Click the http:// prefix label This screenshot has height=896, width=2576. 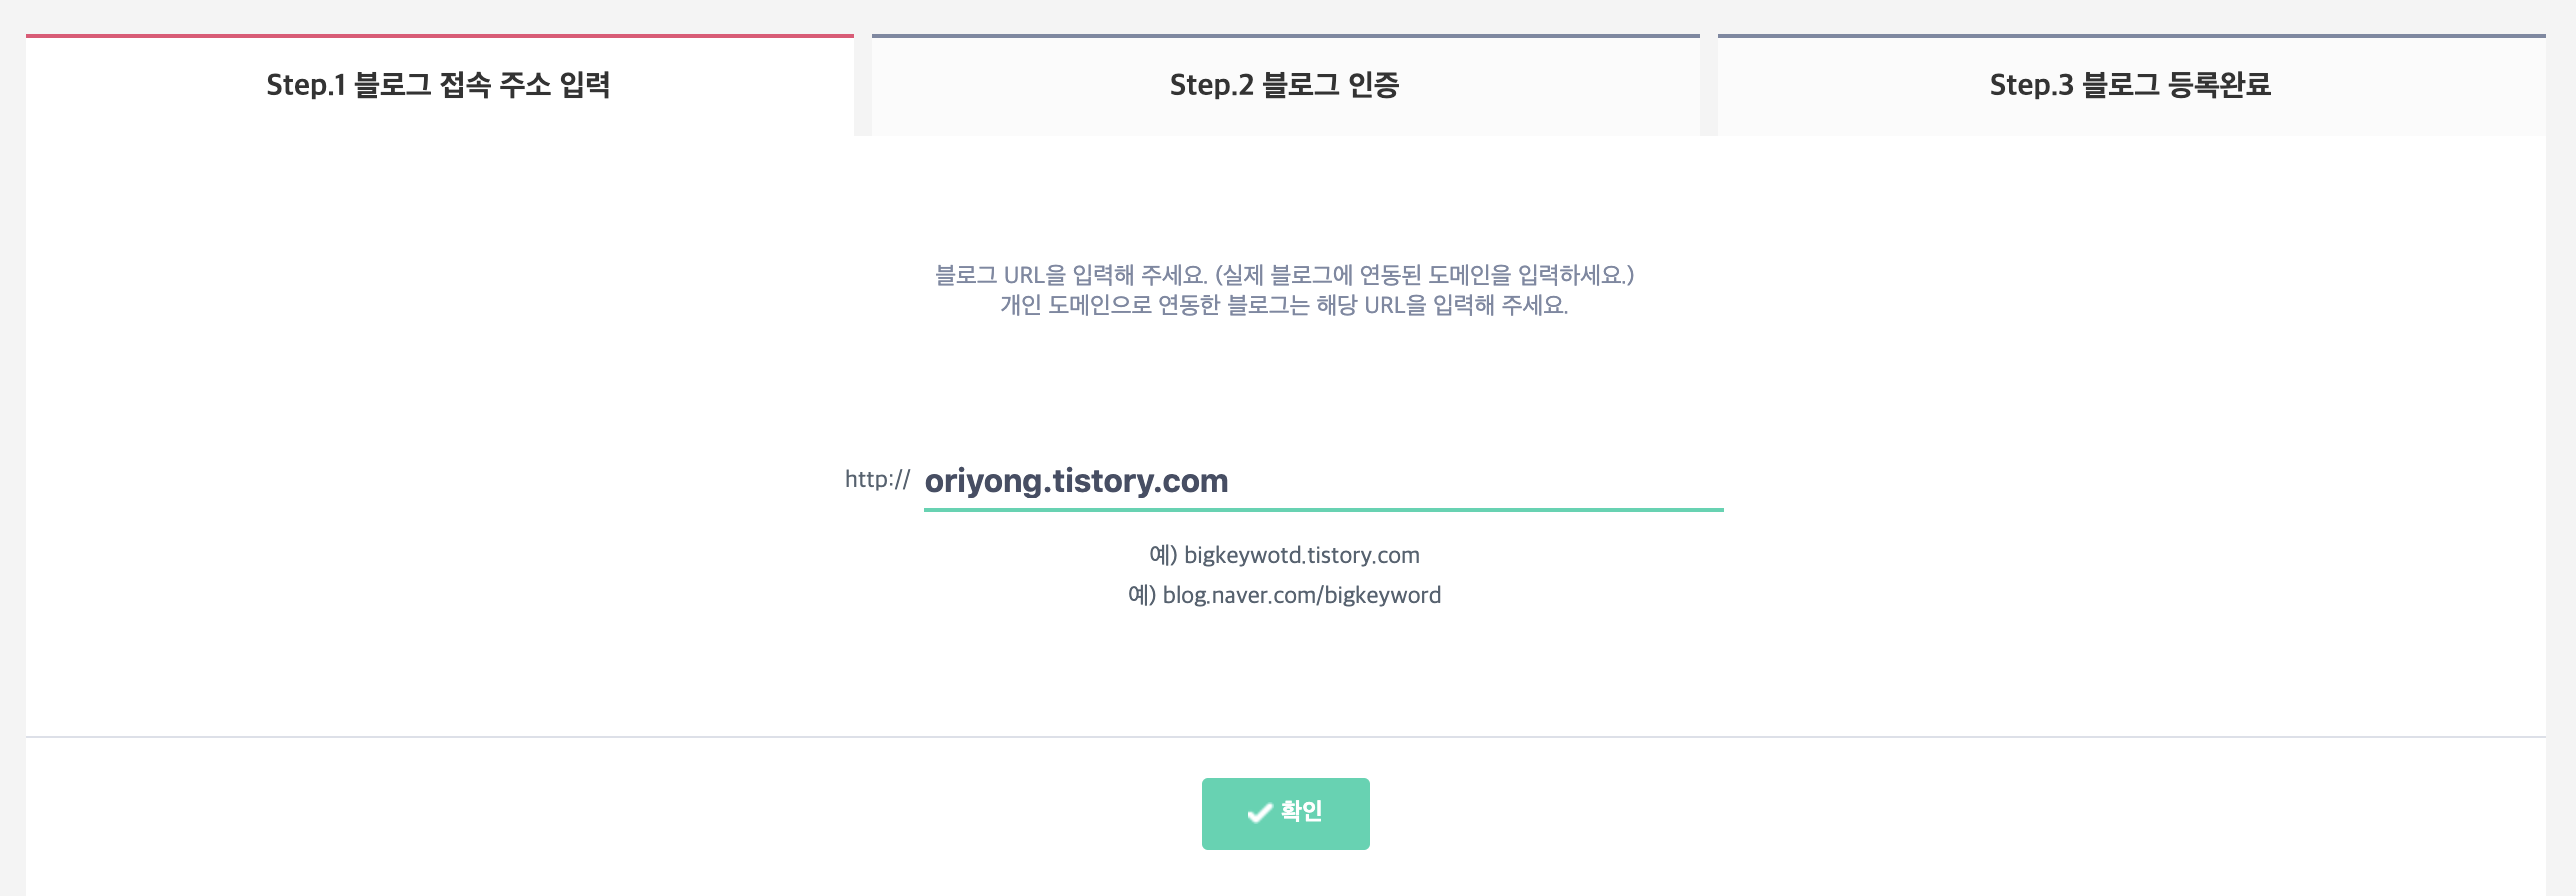coord(877,479)
